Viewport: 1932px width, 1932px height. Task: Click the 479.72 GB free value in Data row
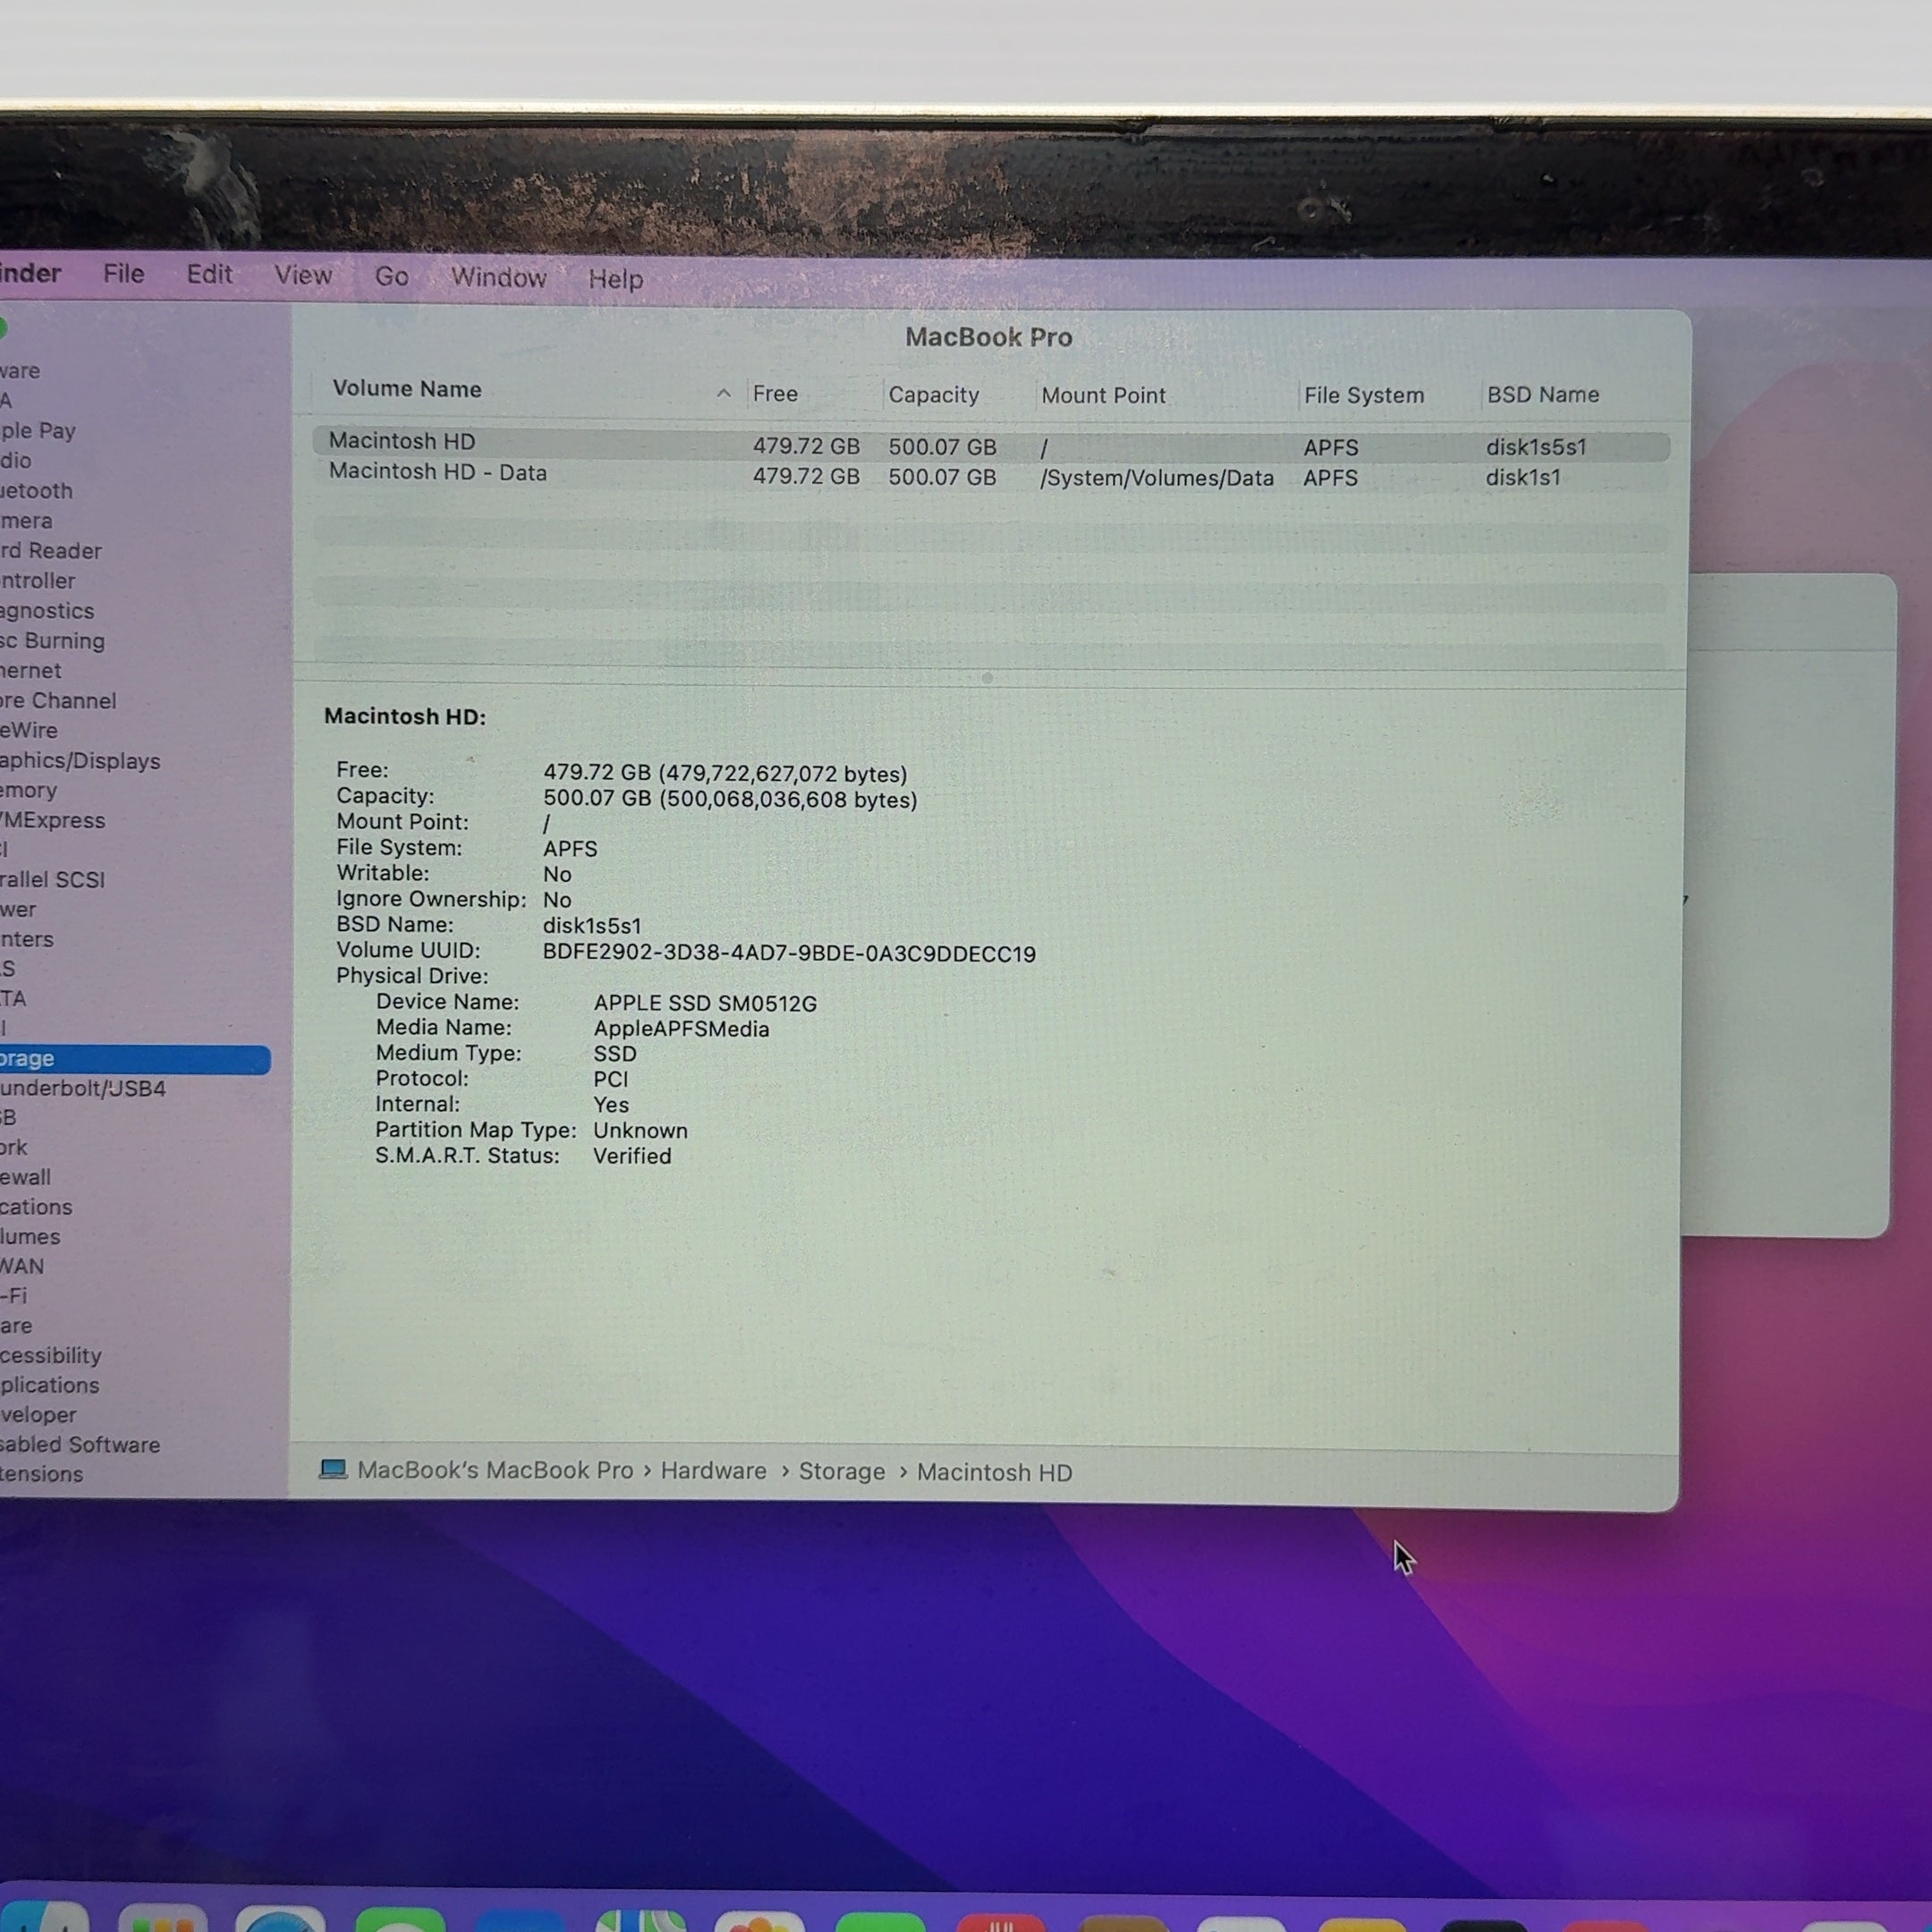[x=806, y=476]
